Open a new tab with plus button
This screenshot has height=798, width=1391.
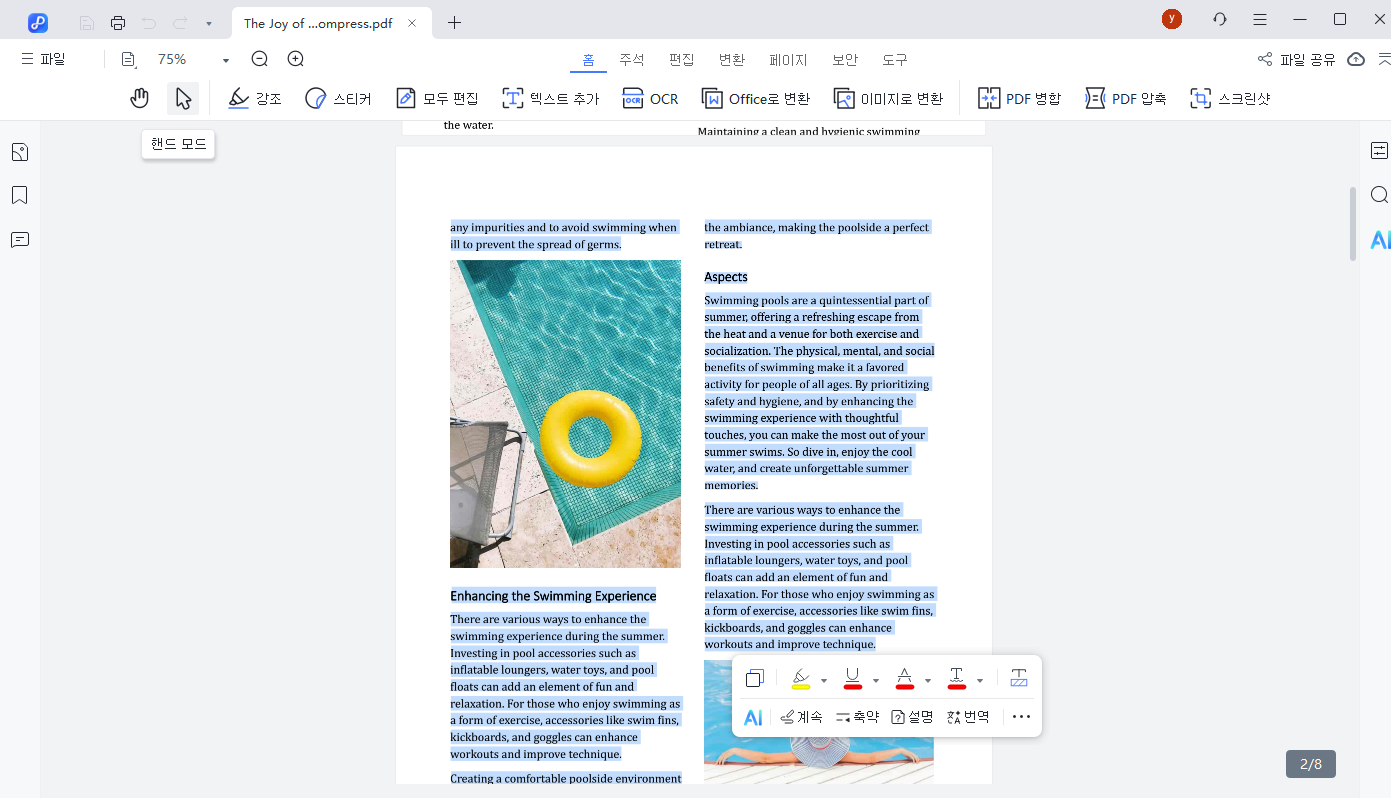(x=455, y=22)
